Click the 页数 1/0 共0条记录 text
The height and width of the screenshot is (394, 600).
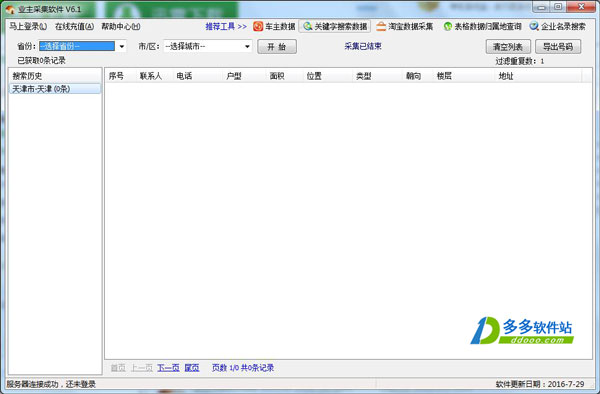click(x=243, y=368)
